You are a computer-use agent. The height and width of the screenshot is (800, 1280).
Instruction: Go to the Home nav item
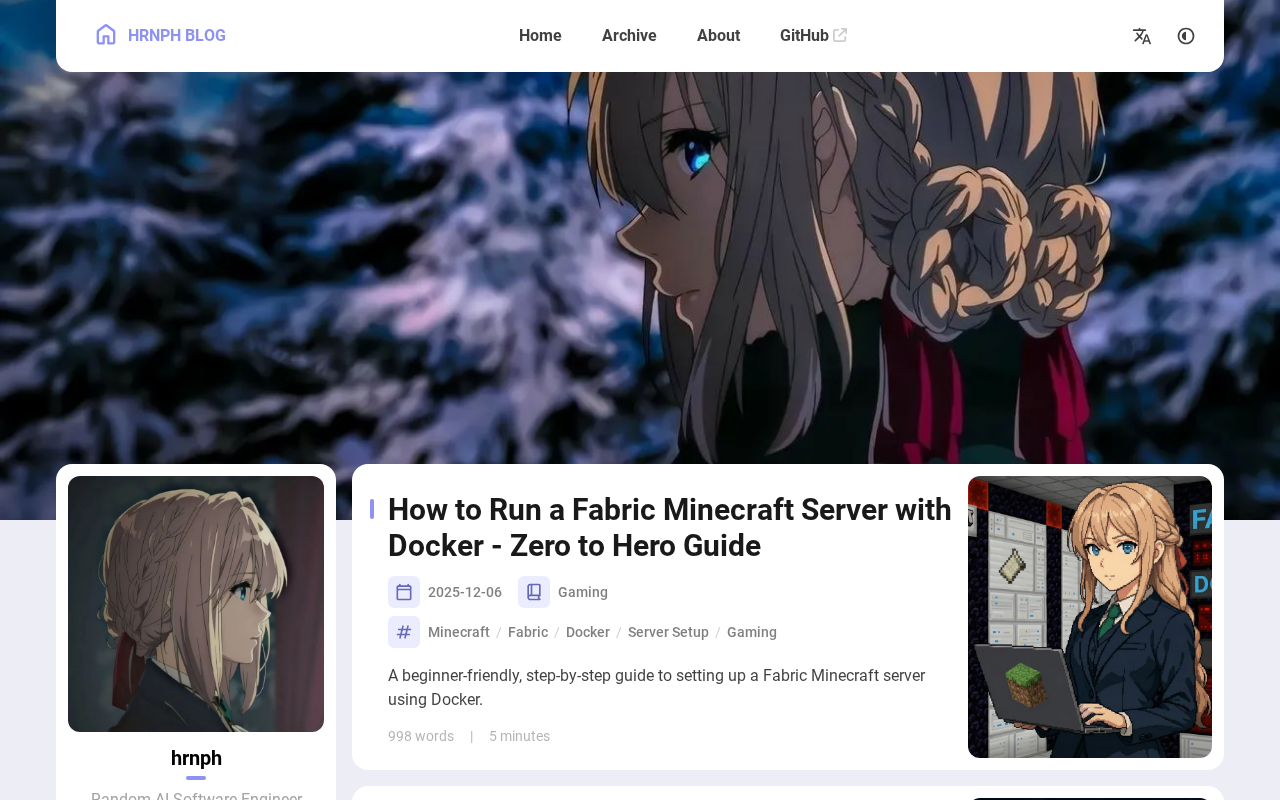click(540, 36)
